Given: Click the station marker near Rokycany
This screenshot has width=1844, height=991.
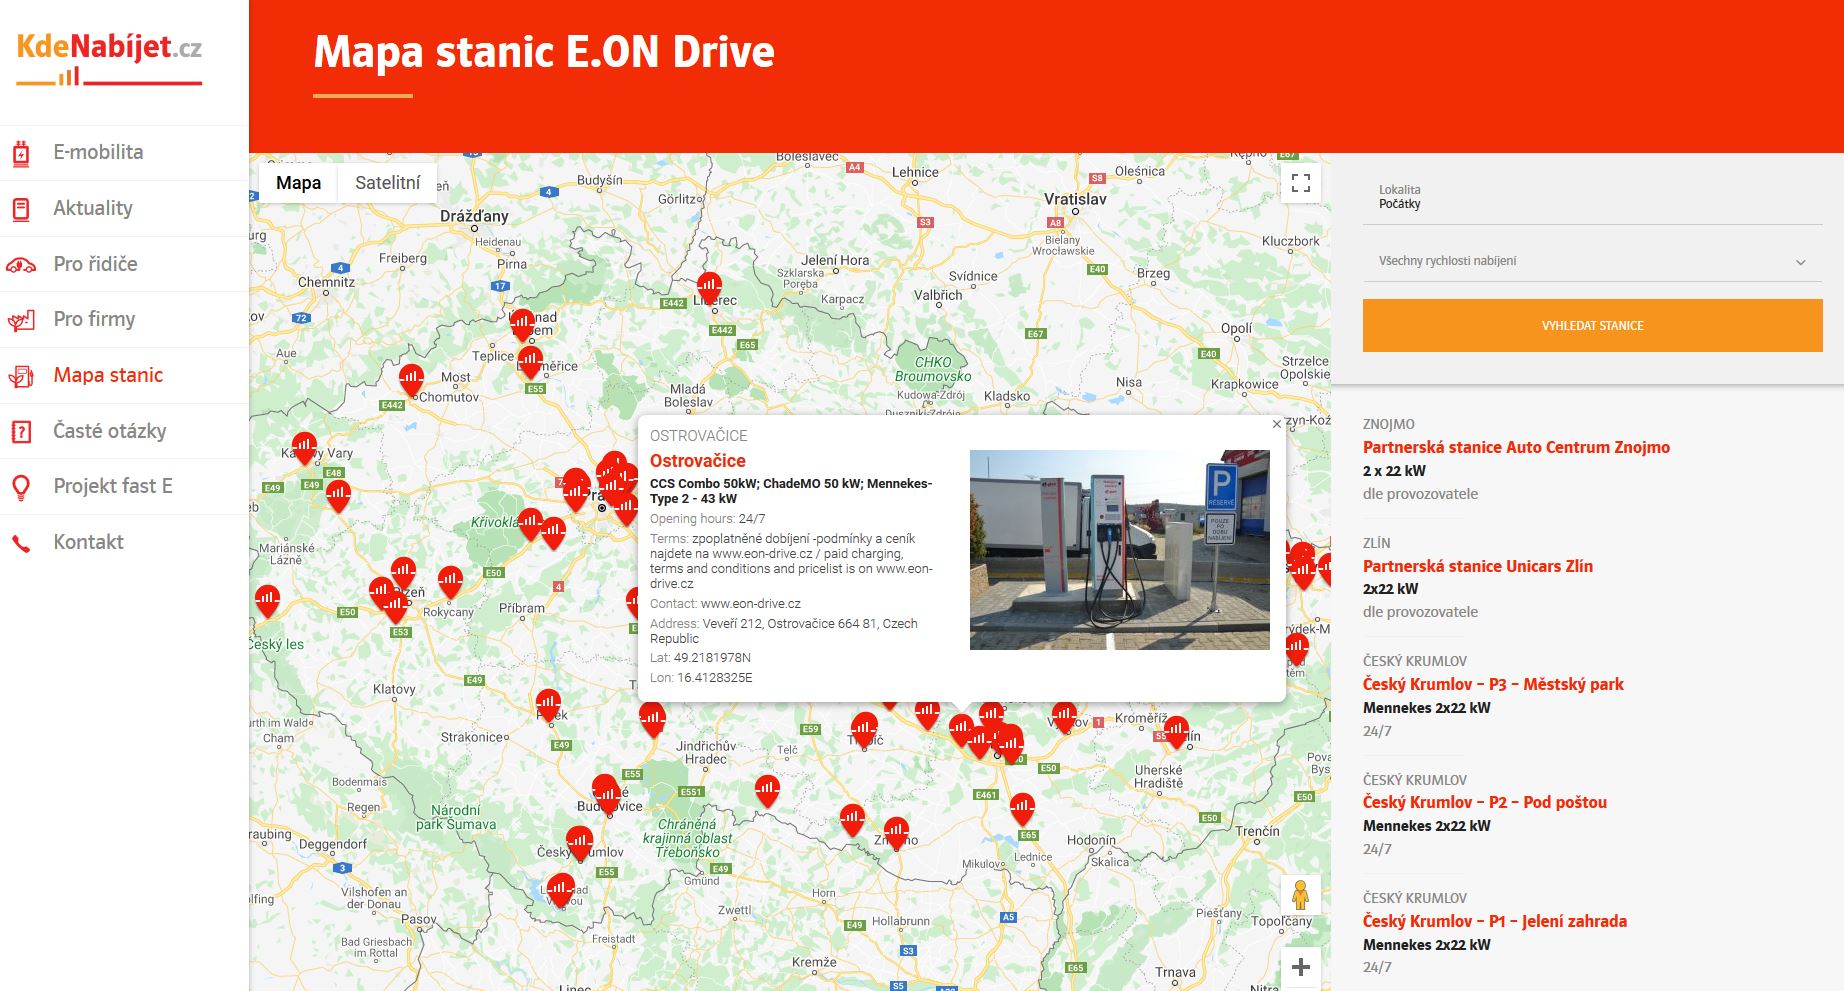Looking at the screenshot, I should 451,582.
